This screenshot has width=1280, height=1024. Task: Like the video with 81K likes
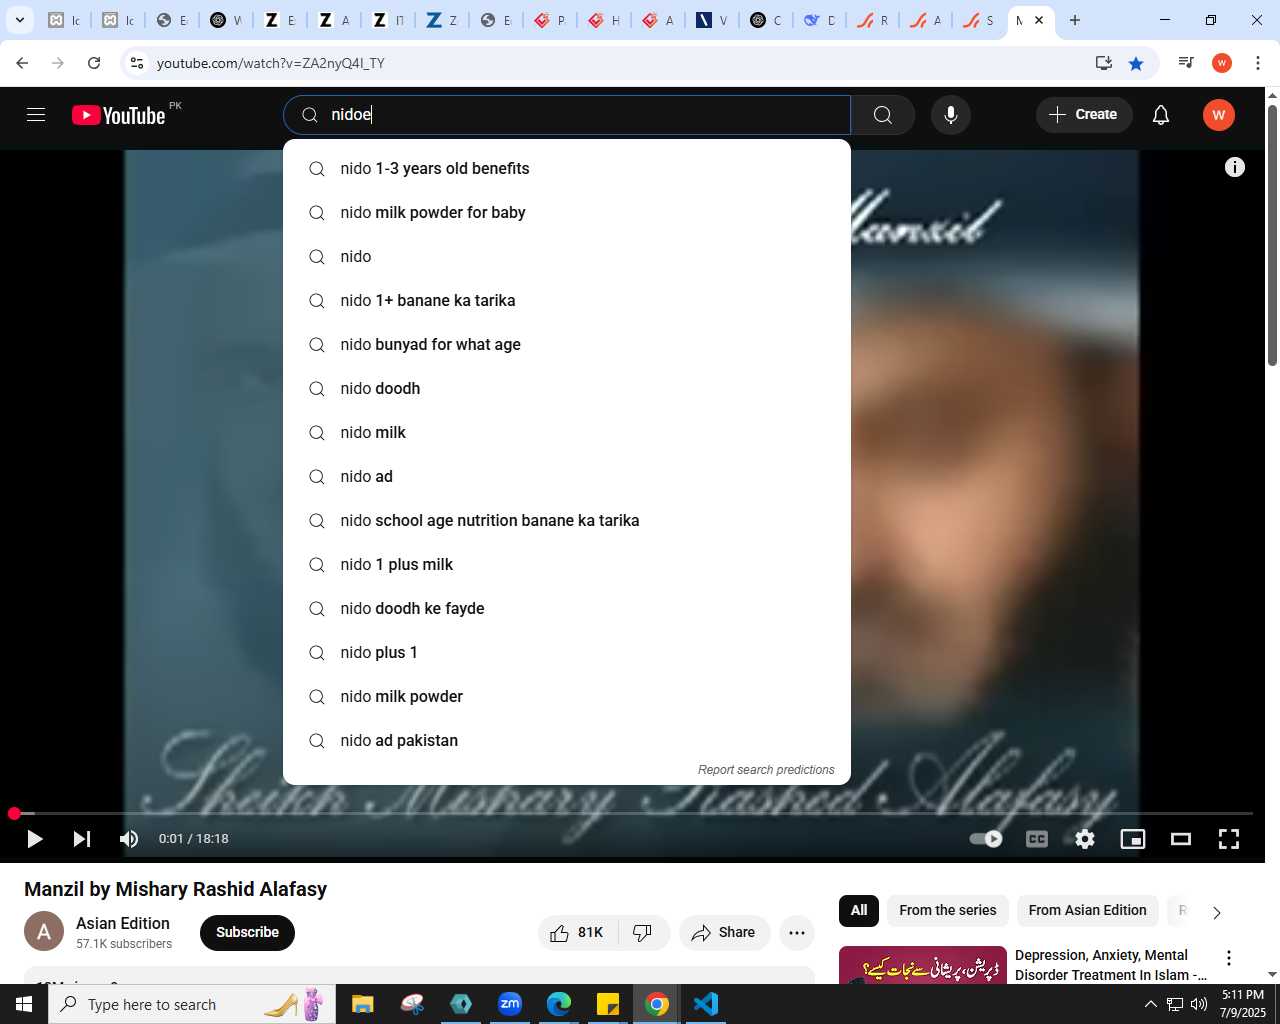578,932
